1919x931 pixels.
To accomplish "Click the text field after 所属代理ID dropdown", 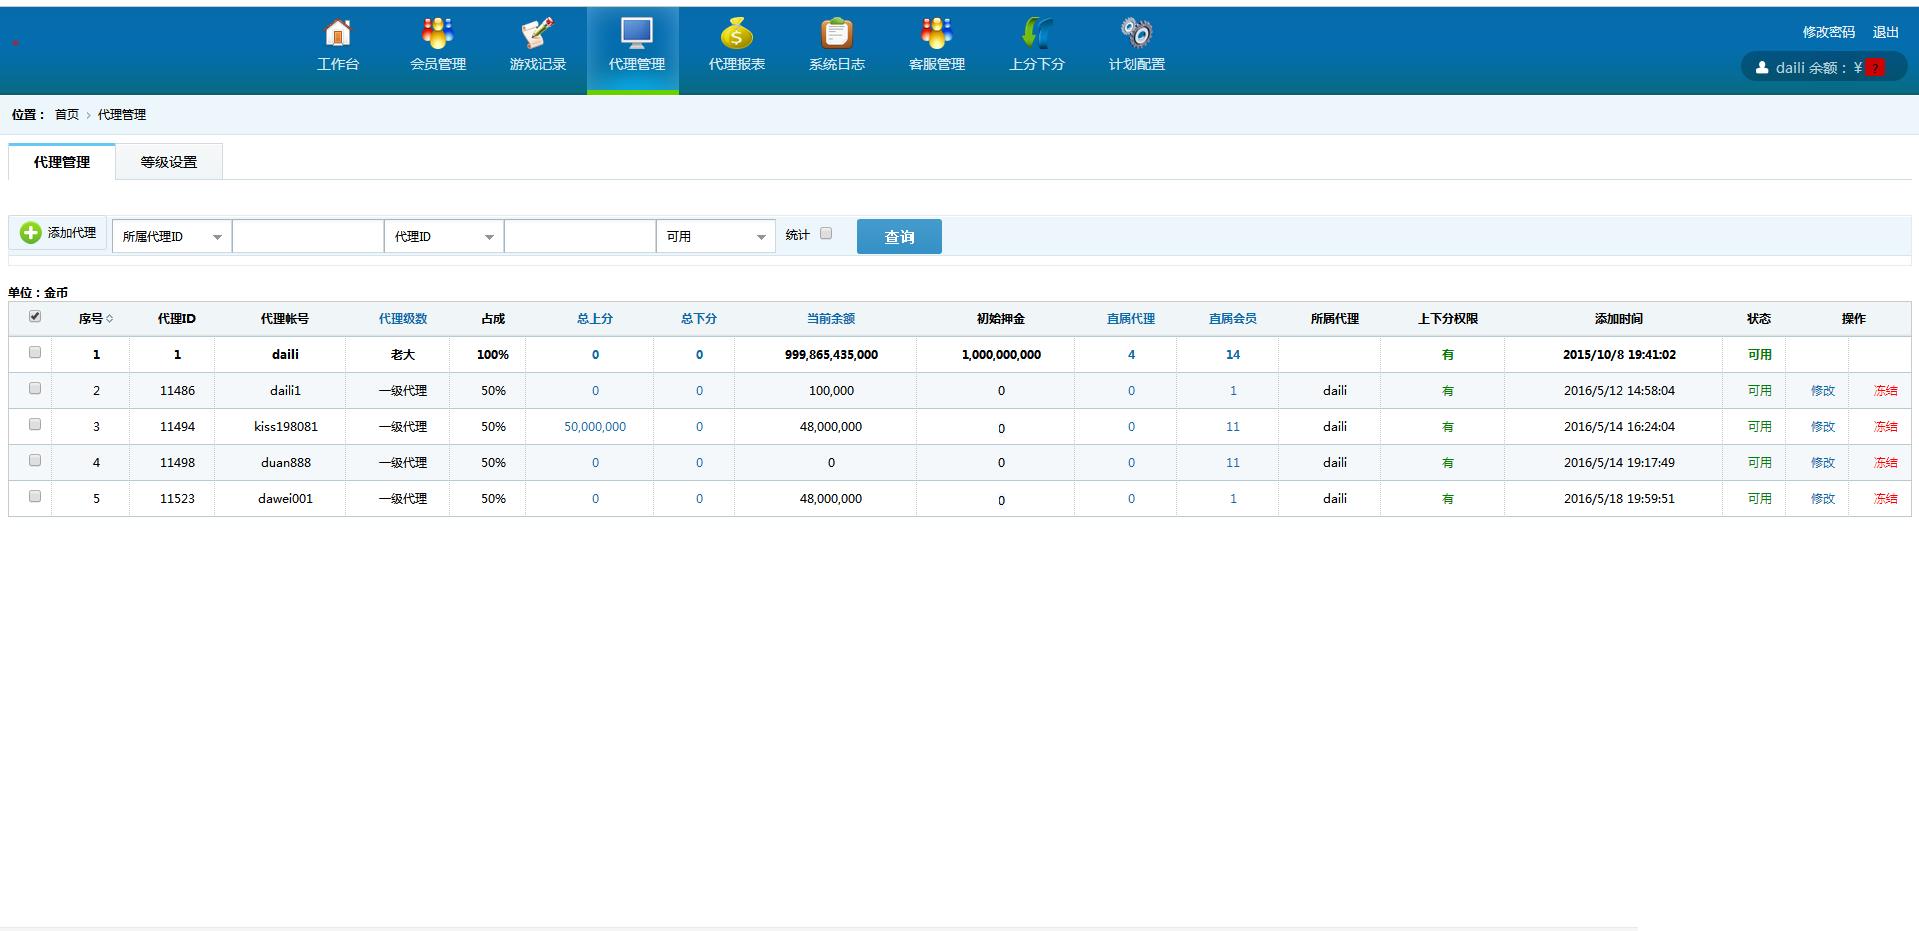I will pos(308,237).
